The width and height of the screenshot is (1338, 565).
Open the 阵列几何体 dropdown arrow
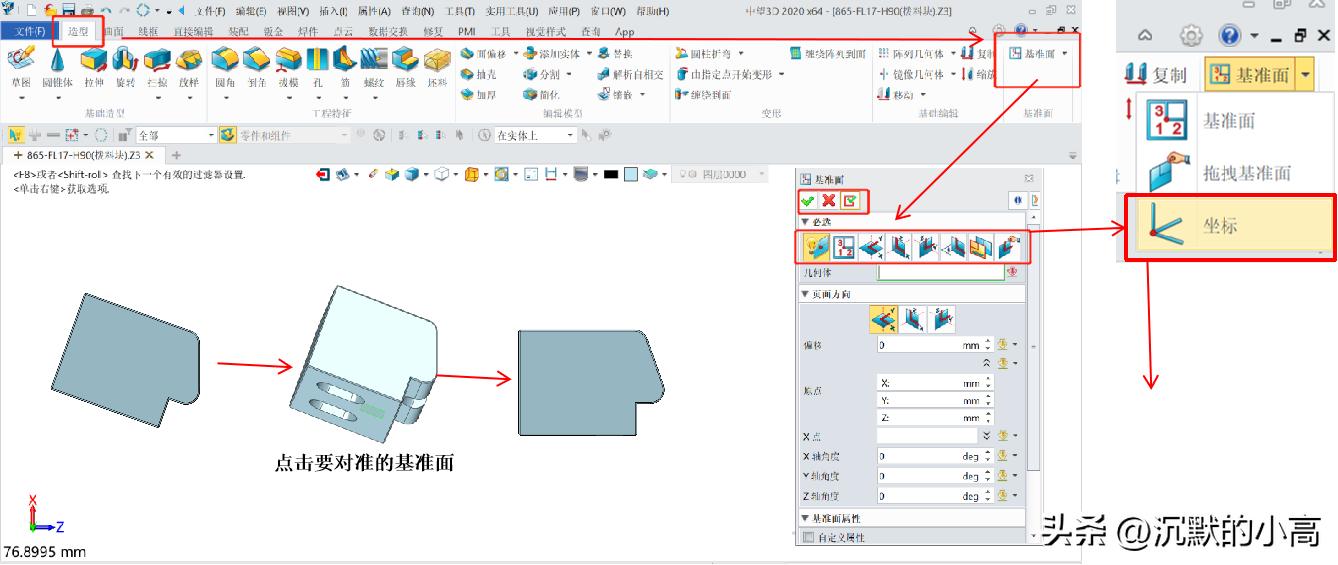pos(954,53)
